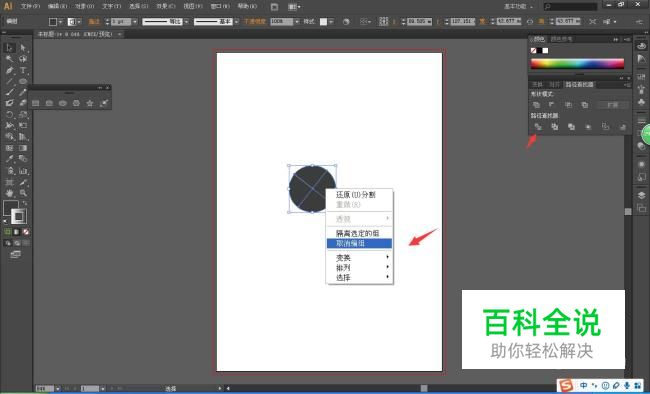This screenshot has width=650, height=394.
Task: Set paint mode to Color in toolbox
Action: 7,232
